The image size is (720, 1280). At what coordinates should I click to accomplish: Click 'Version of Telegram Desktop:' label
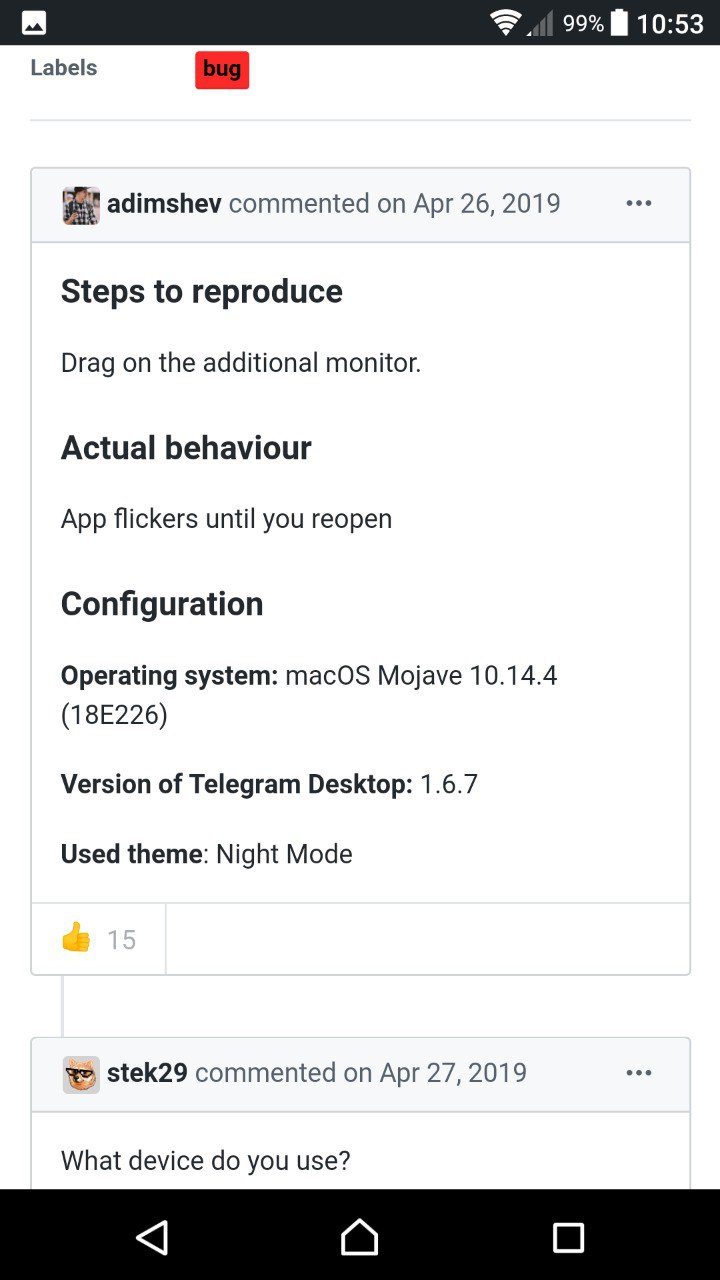tap(237, 784)
